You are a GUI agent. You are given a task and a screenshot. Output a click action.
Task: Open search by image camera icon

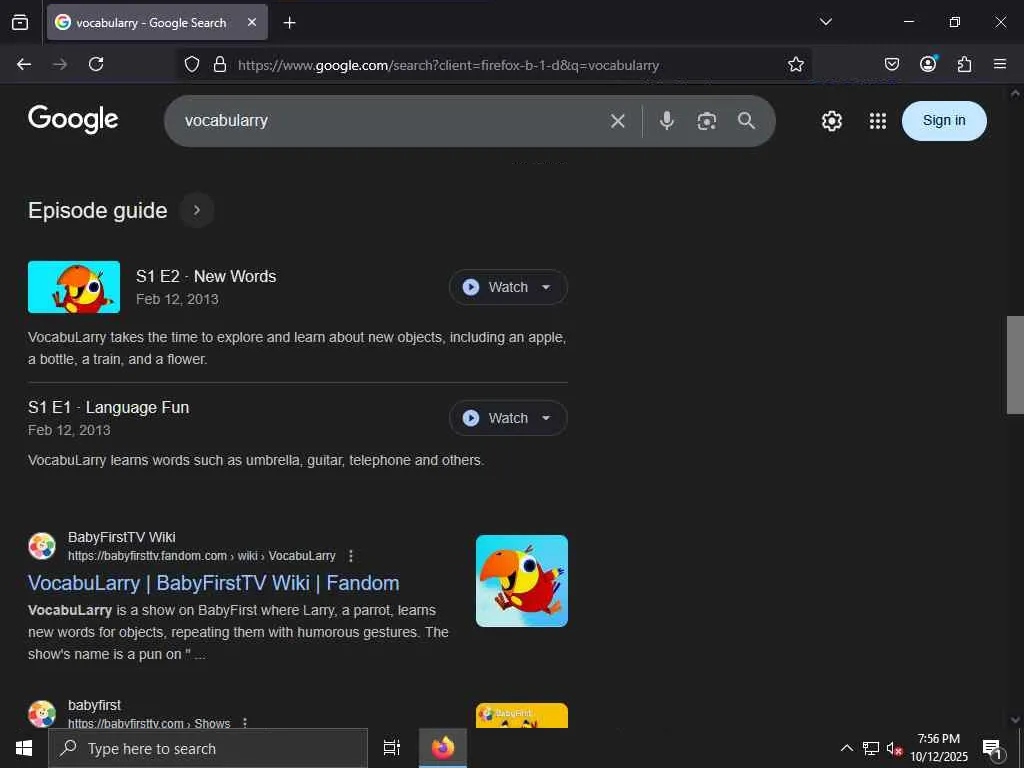pos(707,121)
